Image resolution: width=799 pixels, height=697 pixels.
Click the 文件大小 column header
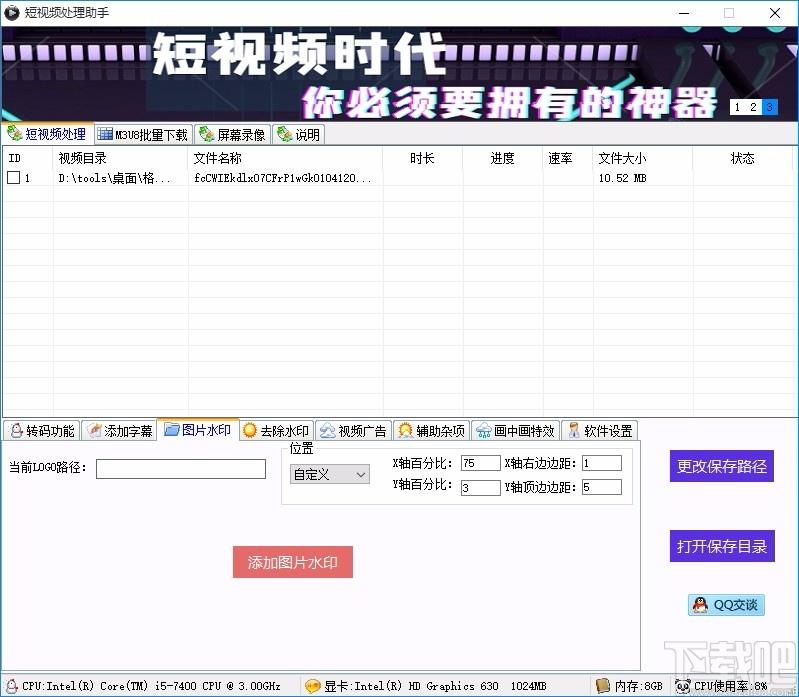tap(643, 158)
